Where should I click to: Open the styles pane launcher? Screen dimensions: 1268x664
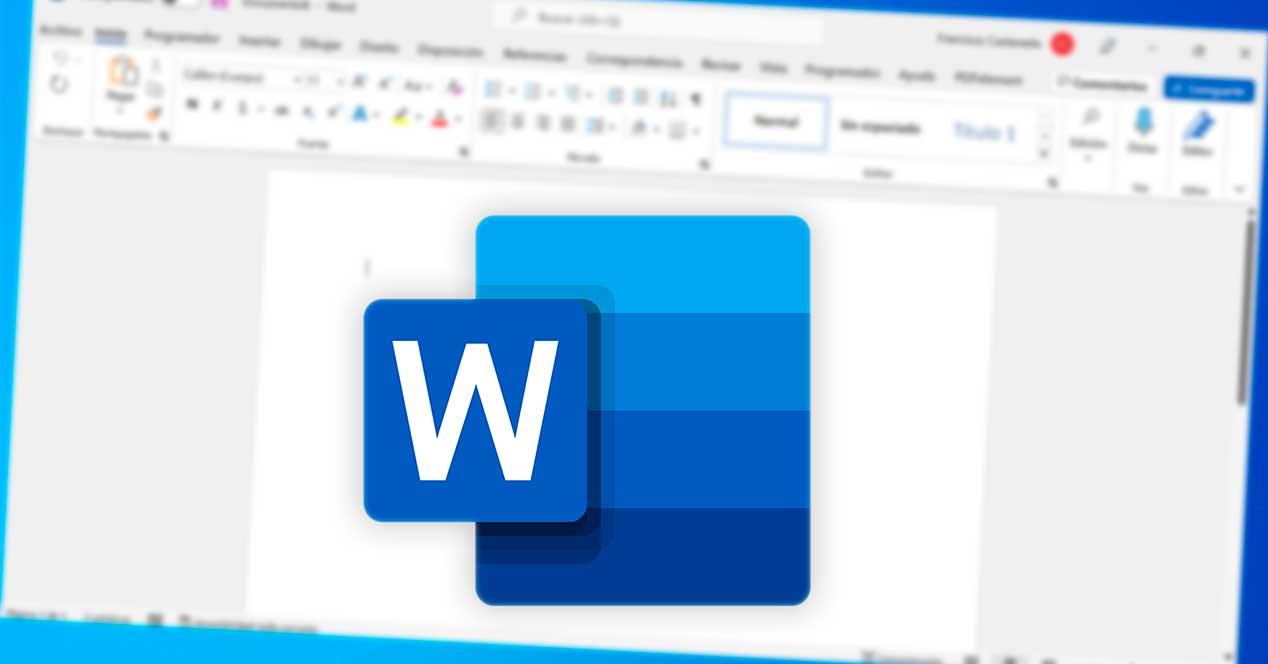[x=1052, y=182]
